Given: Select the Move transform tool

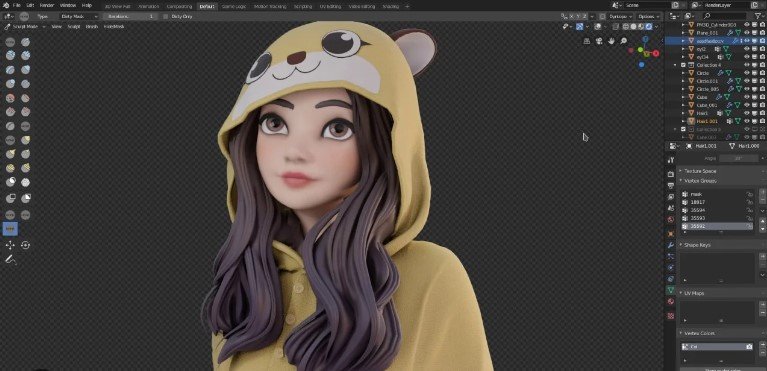Looking at the screenshot, I should [10, 245].
